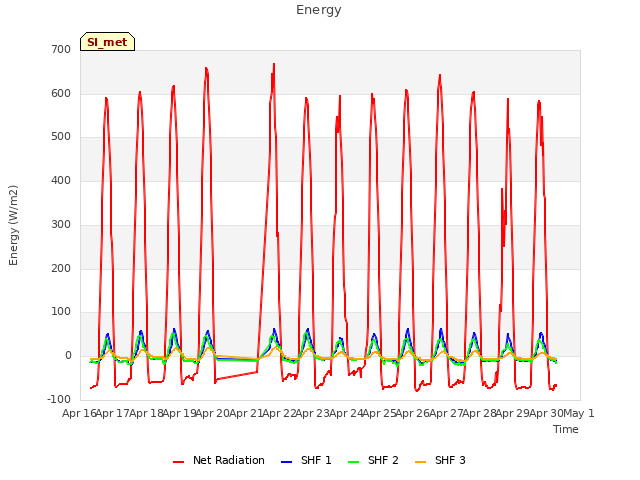Screen dimensions: 640x480
Task: Click the blue SHF 1 legend swatch
Action: tap(287, 462)
